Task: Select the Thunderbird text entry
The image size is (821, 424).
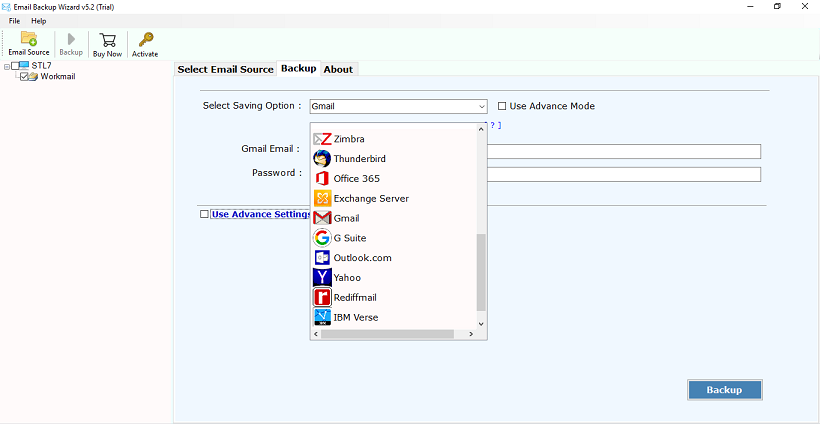Action: (360, 159)
